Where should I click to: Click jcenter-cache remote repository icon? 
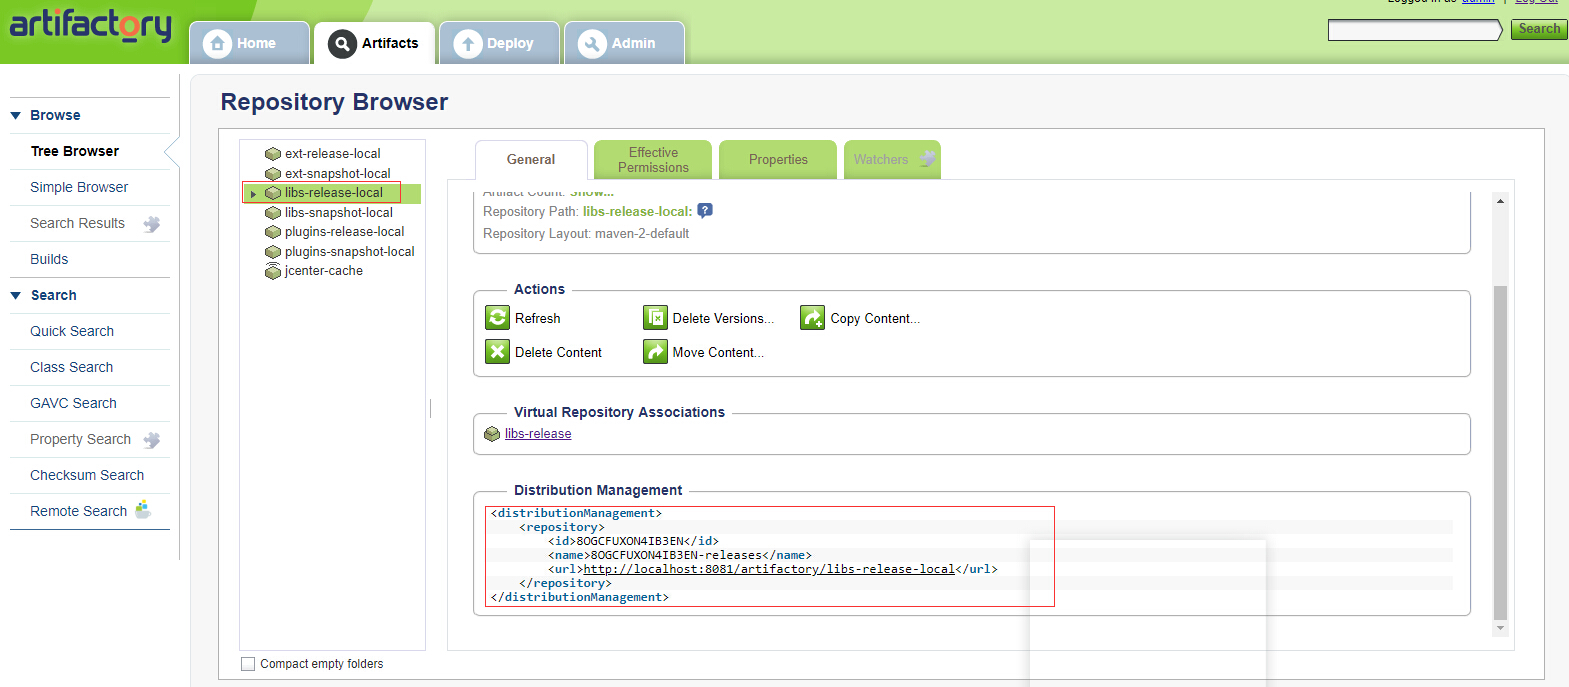pos(273,271)
